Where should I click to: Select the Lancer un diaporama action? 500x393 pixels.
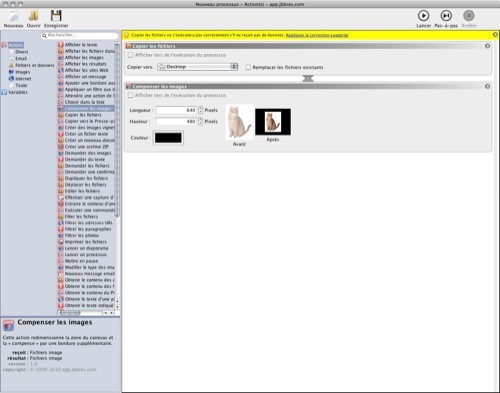pos(86,248)
